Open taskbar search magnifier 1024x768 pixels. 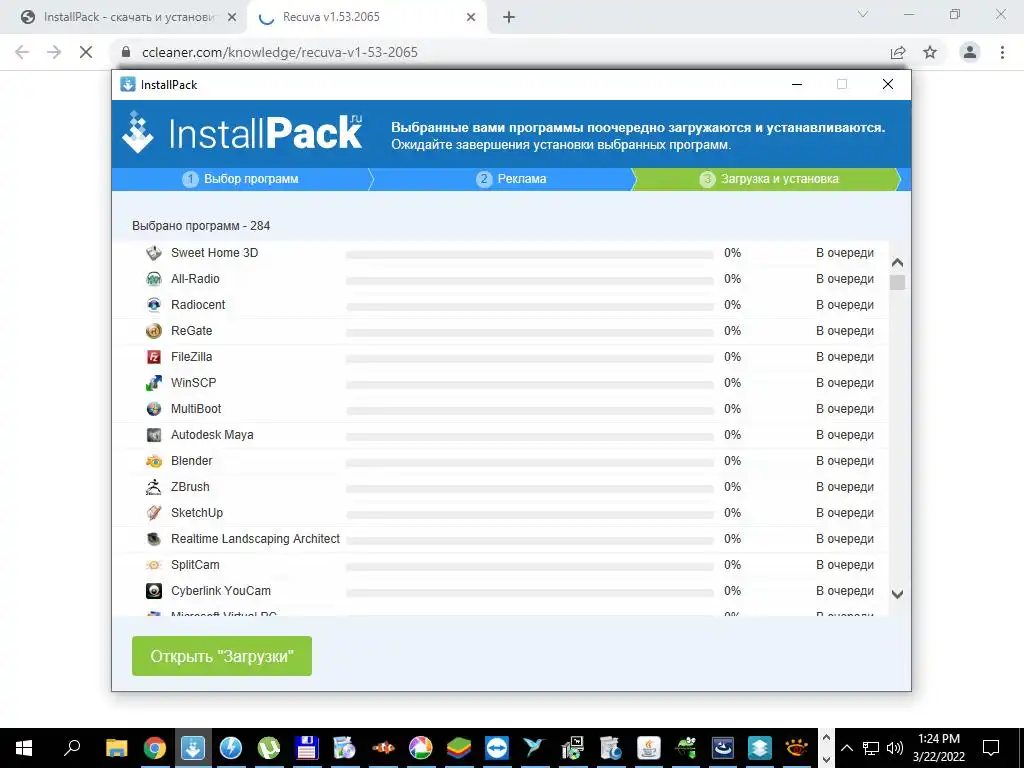click(x=72, y=747)
